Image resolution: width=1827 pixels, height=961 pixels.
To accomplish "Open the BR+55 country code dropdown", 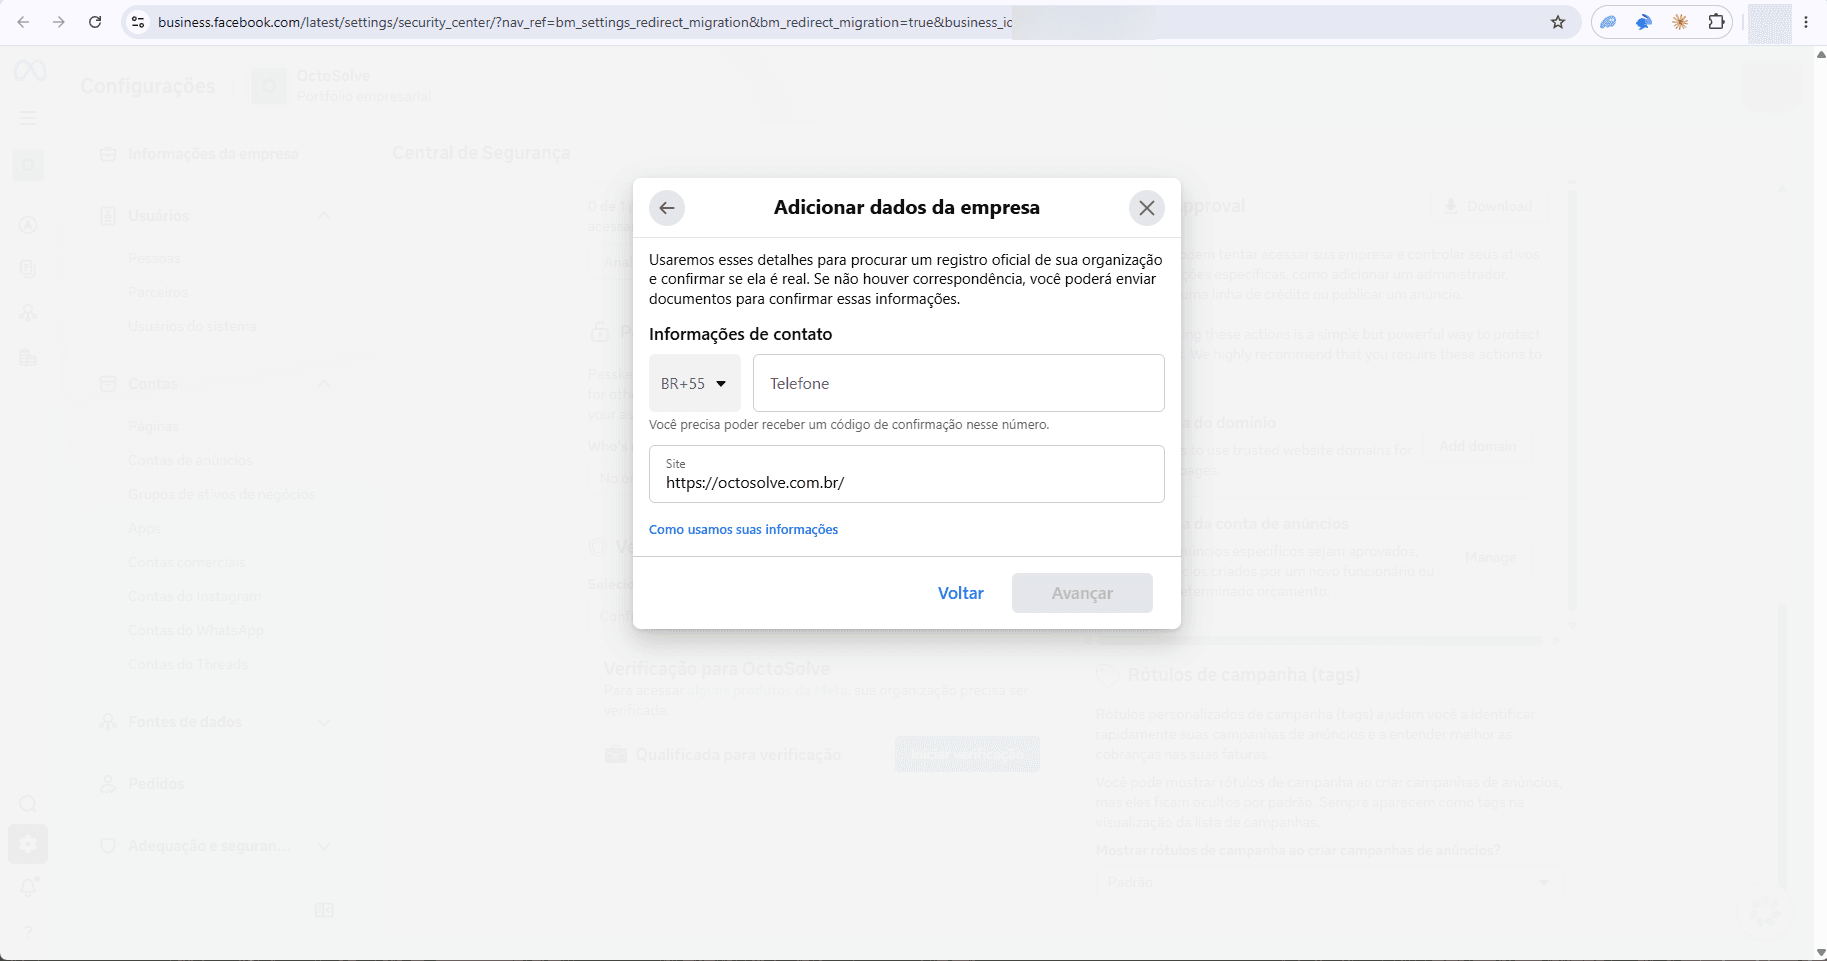I will click(x=694, y=383).
